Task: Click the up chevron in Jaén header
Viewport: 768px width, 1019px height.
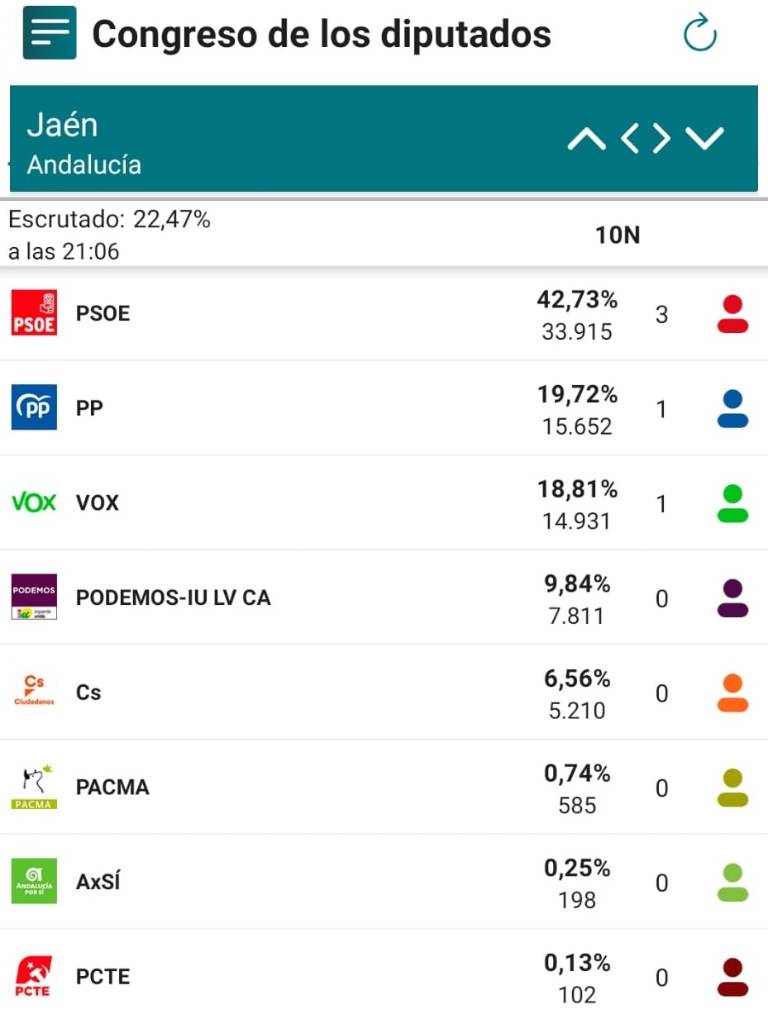Action: coord(587,138)
